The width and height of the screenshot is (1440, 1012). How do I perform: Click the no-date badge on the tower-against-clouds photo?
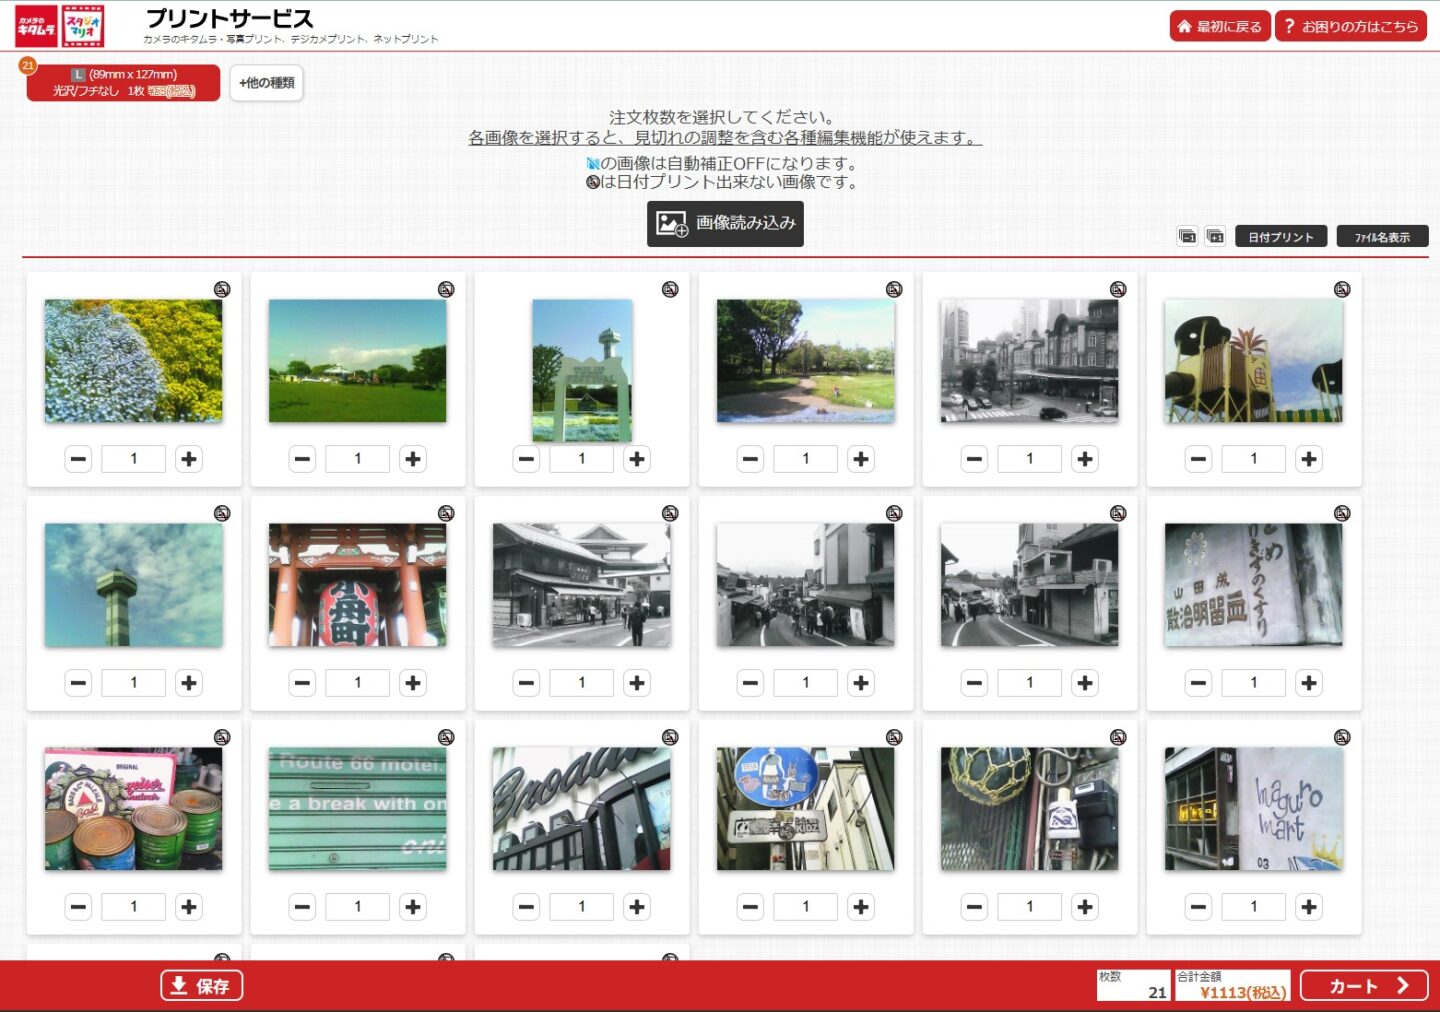[x=222, y=513]
